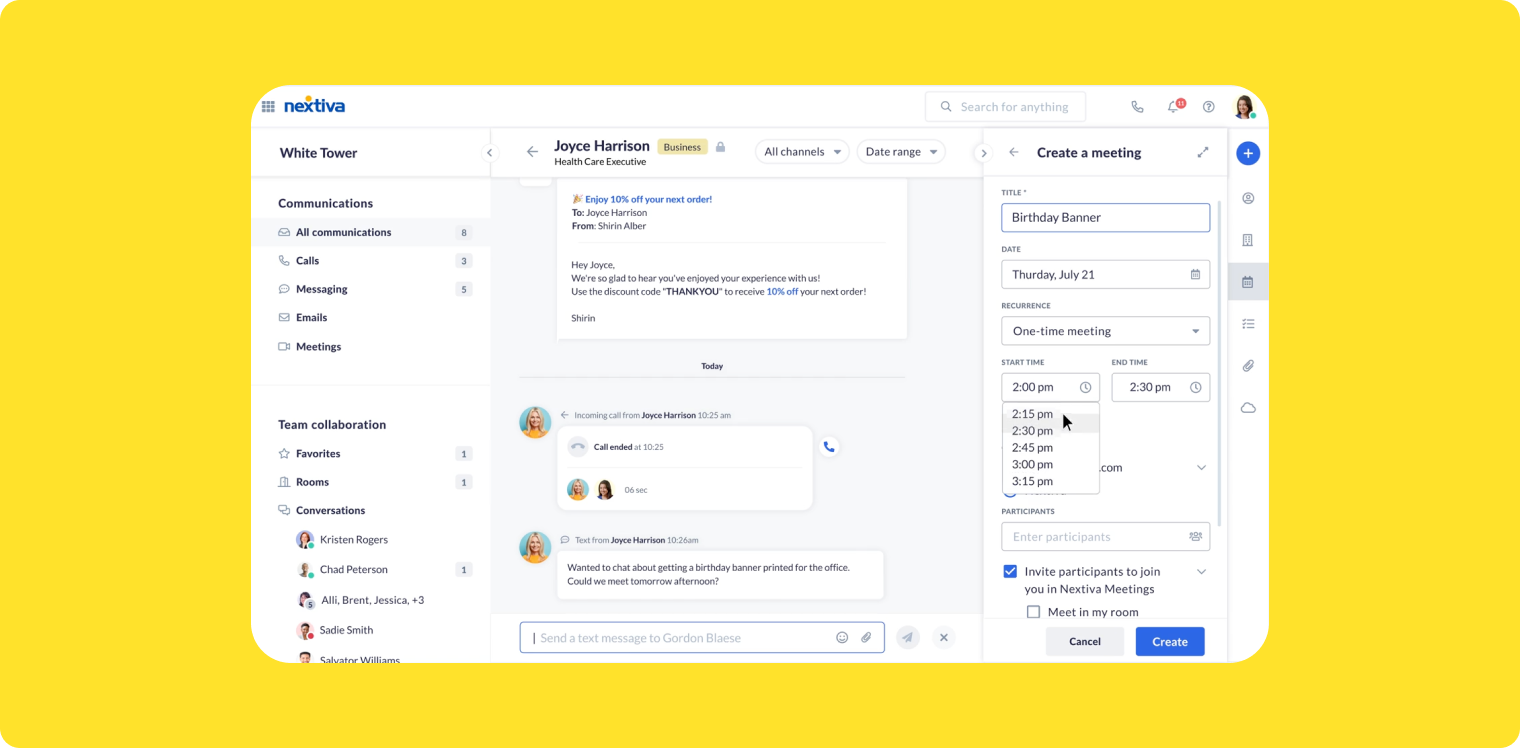Open notifications showing 11 alerts
The height and width of the screenshot is (748, 1520).
(1172, 106)
